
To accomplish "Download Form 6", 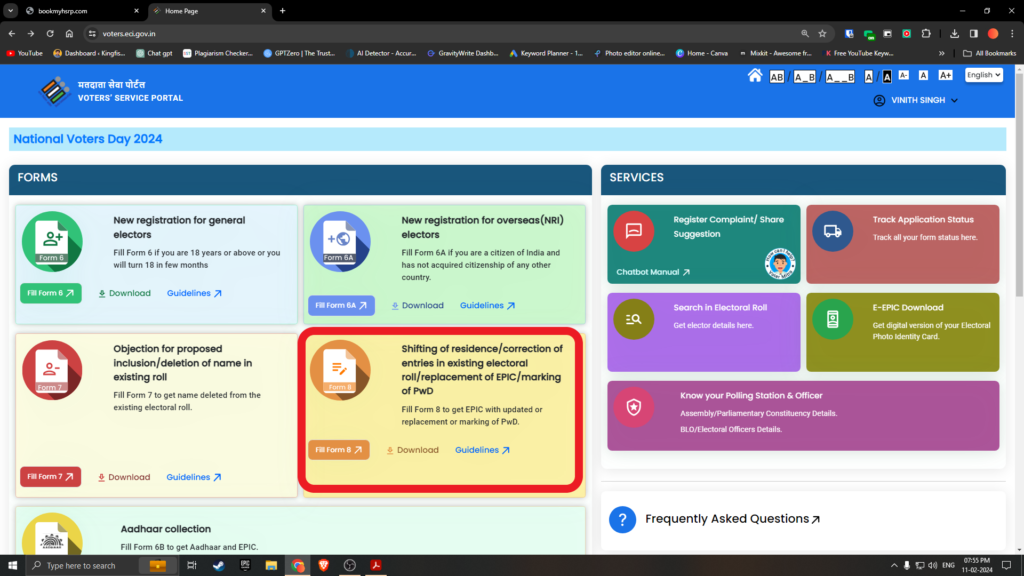I will click(x=124, y=293).
